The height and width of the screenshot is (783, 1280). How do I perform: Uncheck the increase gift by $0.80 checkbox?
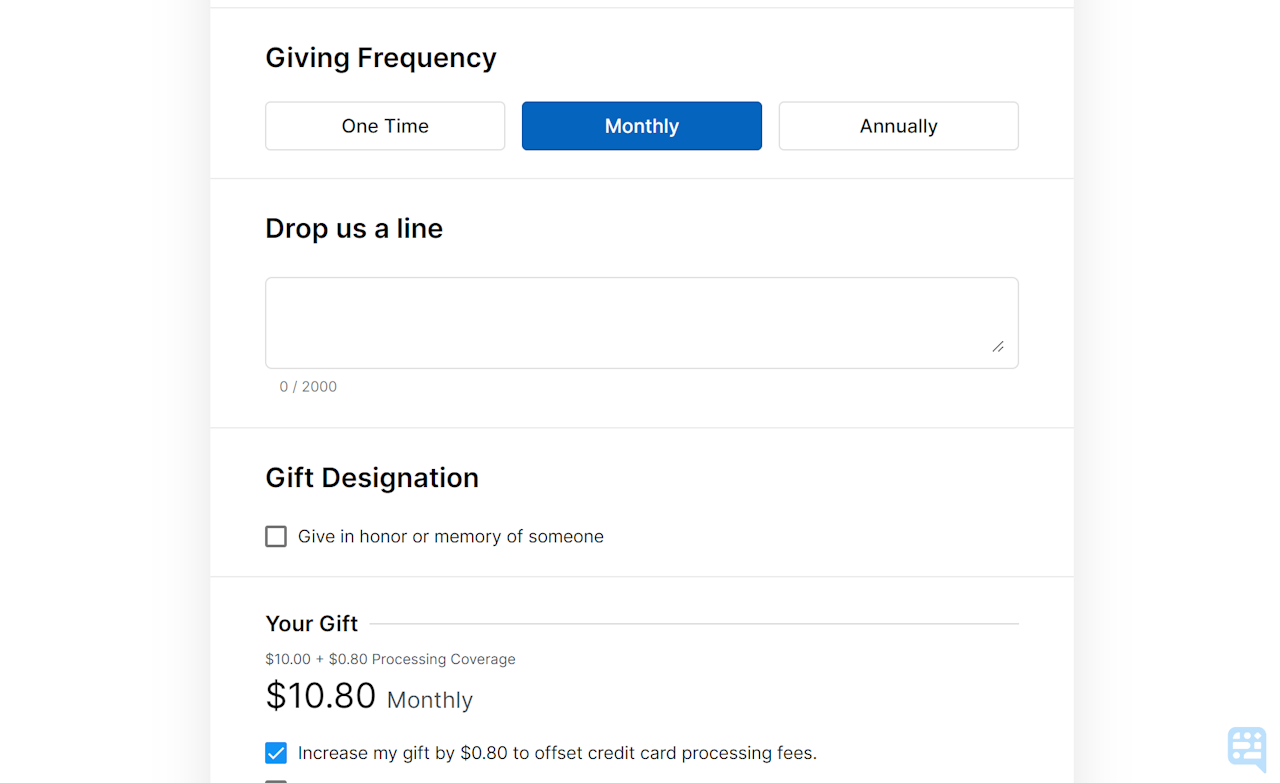275,753
